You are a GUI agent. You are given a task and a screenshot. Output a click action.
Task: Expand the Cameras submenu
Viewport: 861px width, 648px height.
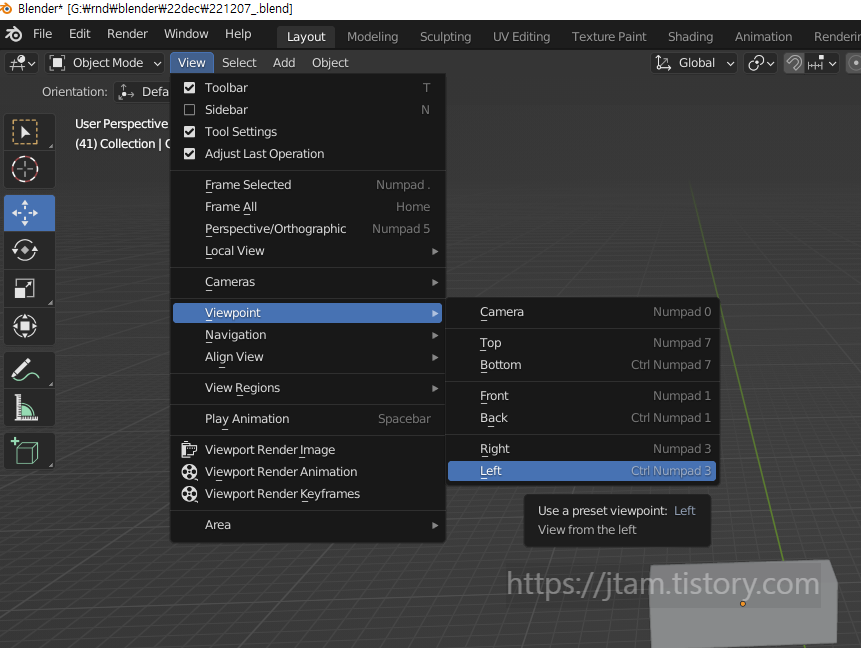[x=308, y=282]
